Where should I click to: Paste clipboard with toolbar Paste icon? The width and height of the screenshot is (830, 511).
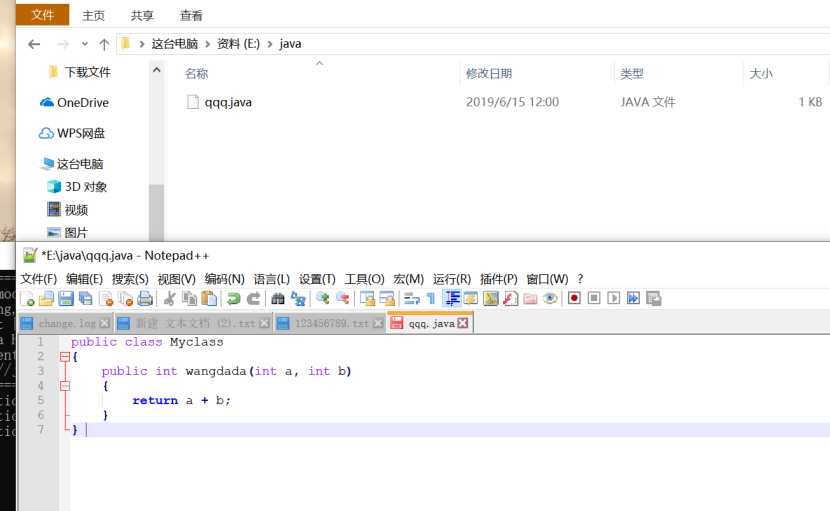(x=209, y=299)
